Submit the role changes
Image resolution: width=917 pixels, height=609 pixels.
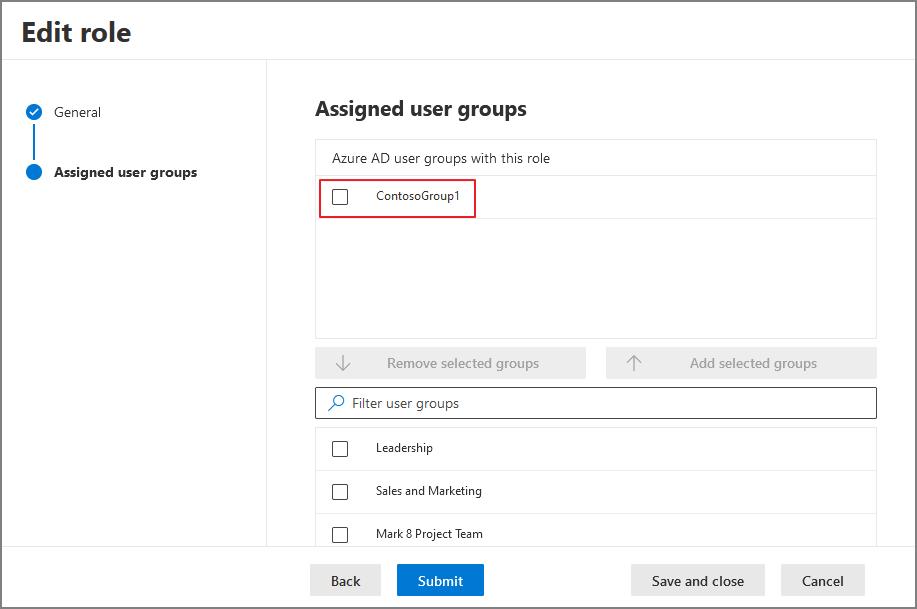[x=440, y=580]
